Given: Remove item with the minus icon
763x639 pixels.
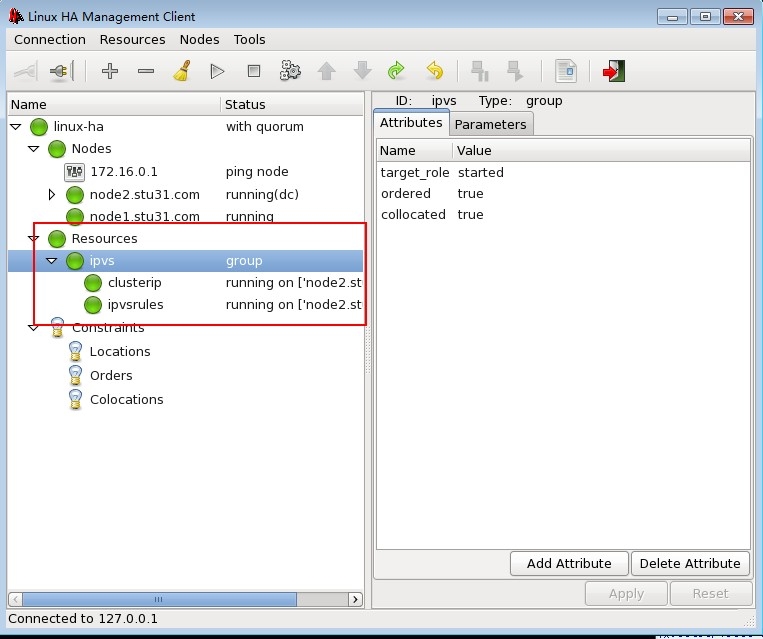Looking at the screenshot, I should click(146, 71).
